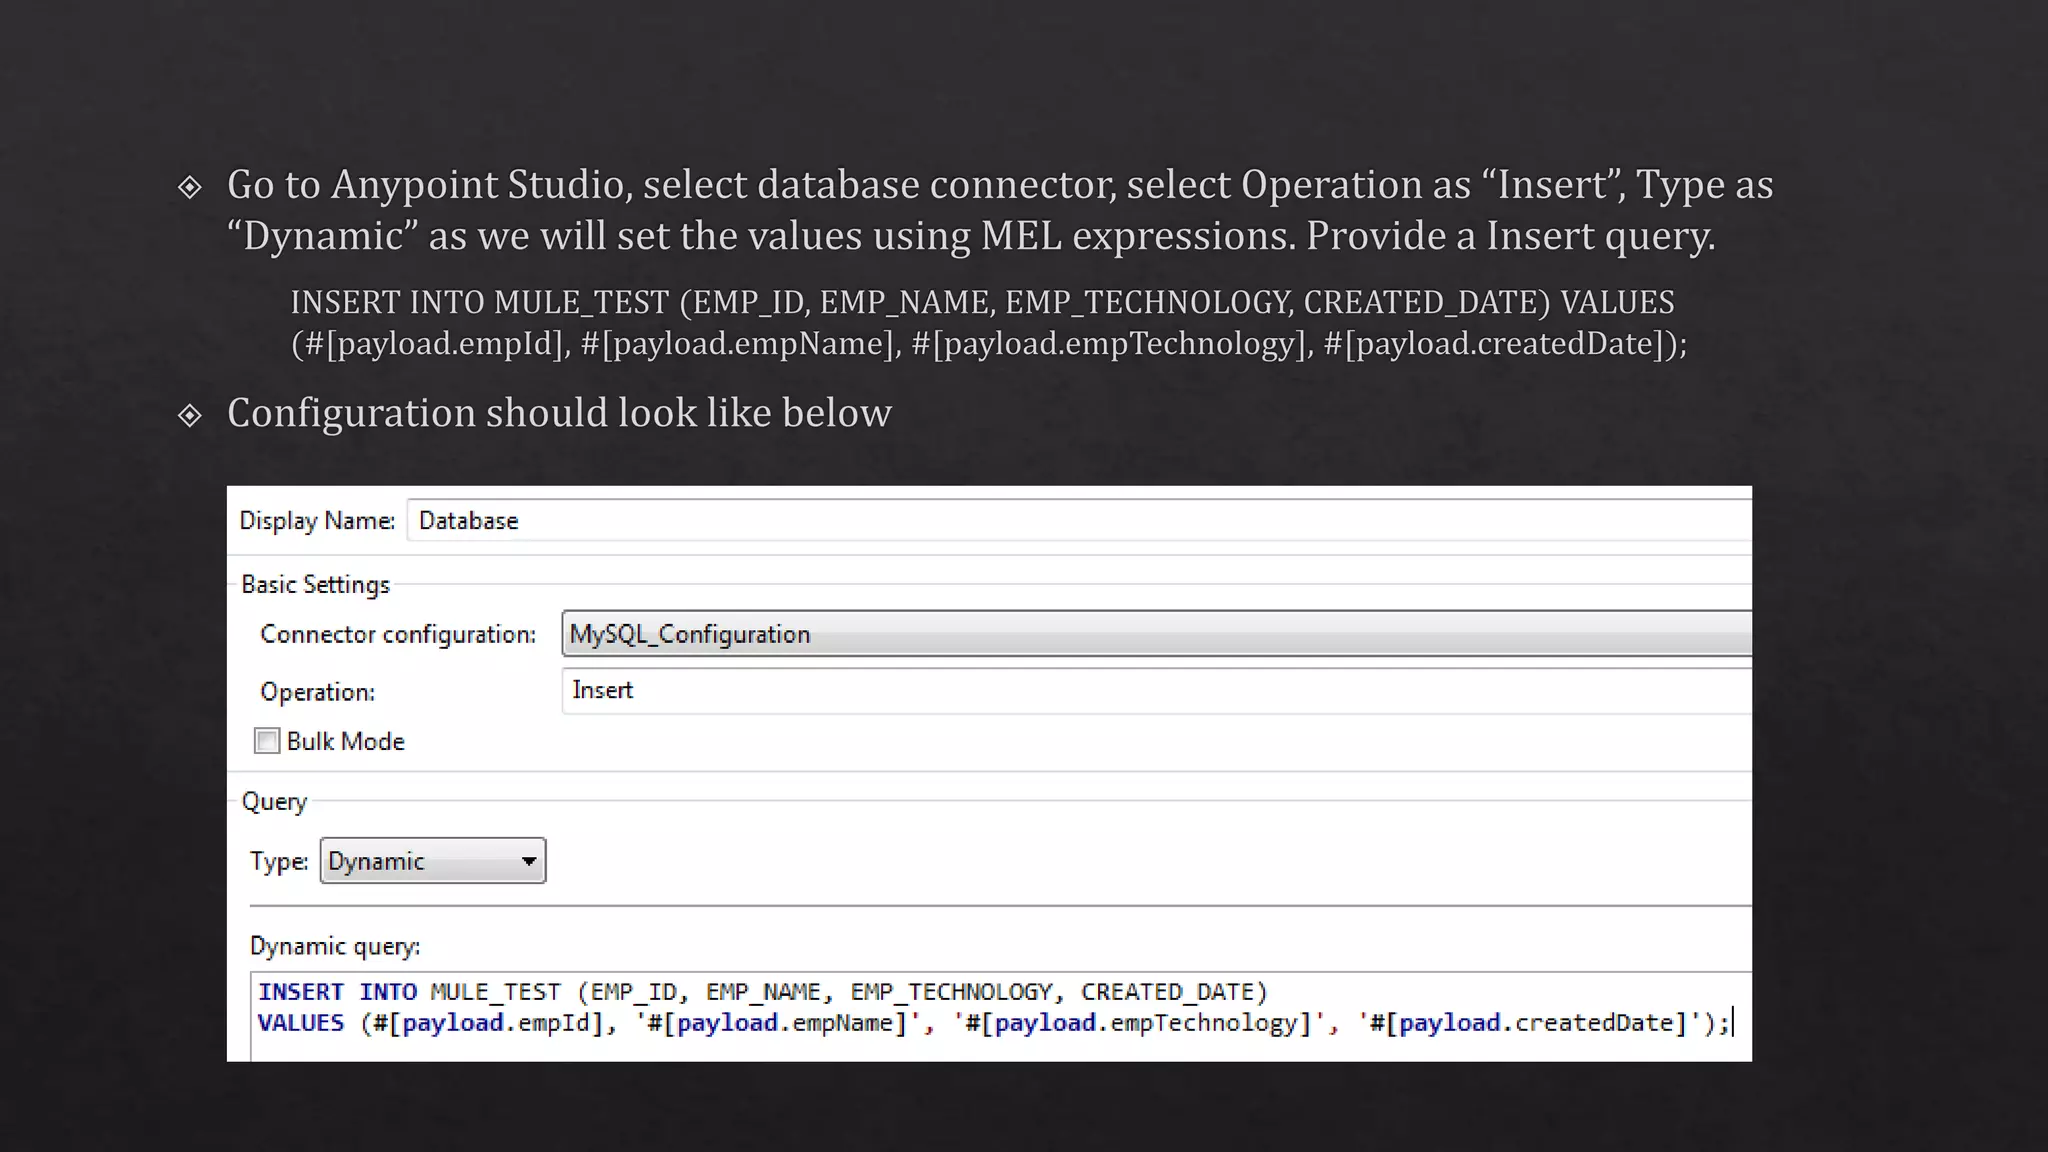Click the Type label in Query section
This screenshot has height=1152, width=2048.
[279, 862]
